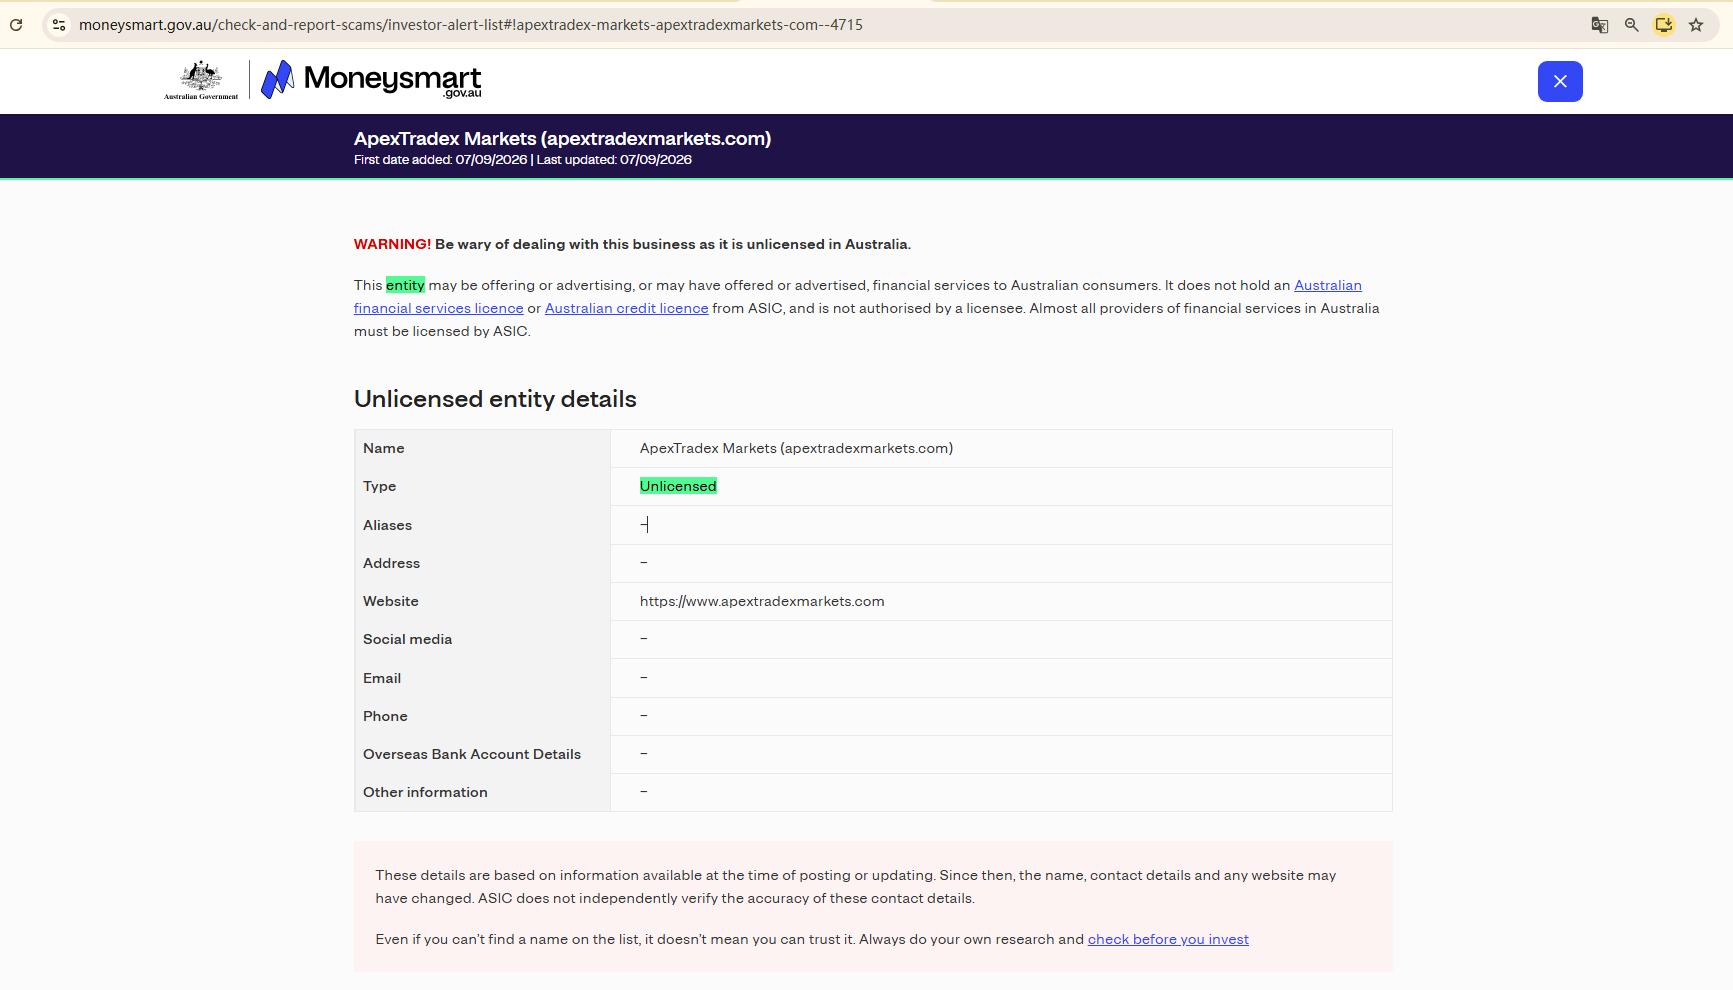
Task: Click the browser address bar URL
Action: pos(470,25)
